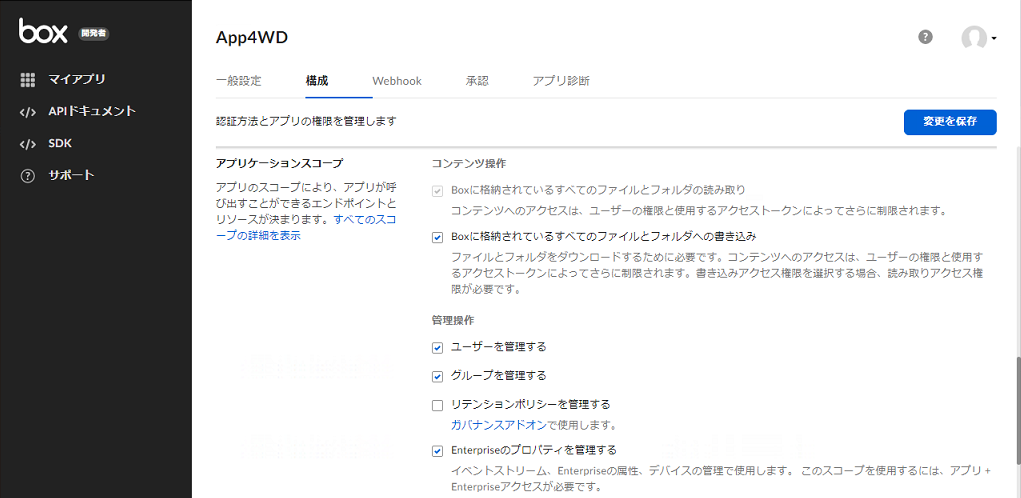Click the 開発者 badge beside Box logo
The image size is (1021, 498).
coord(94,33)
